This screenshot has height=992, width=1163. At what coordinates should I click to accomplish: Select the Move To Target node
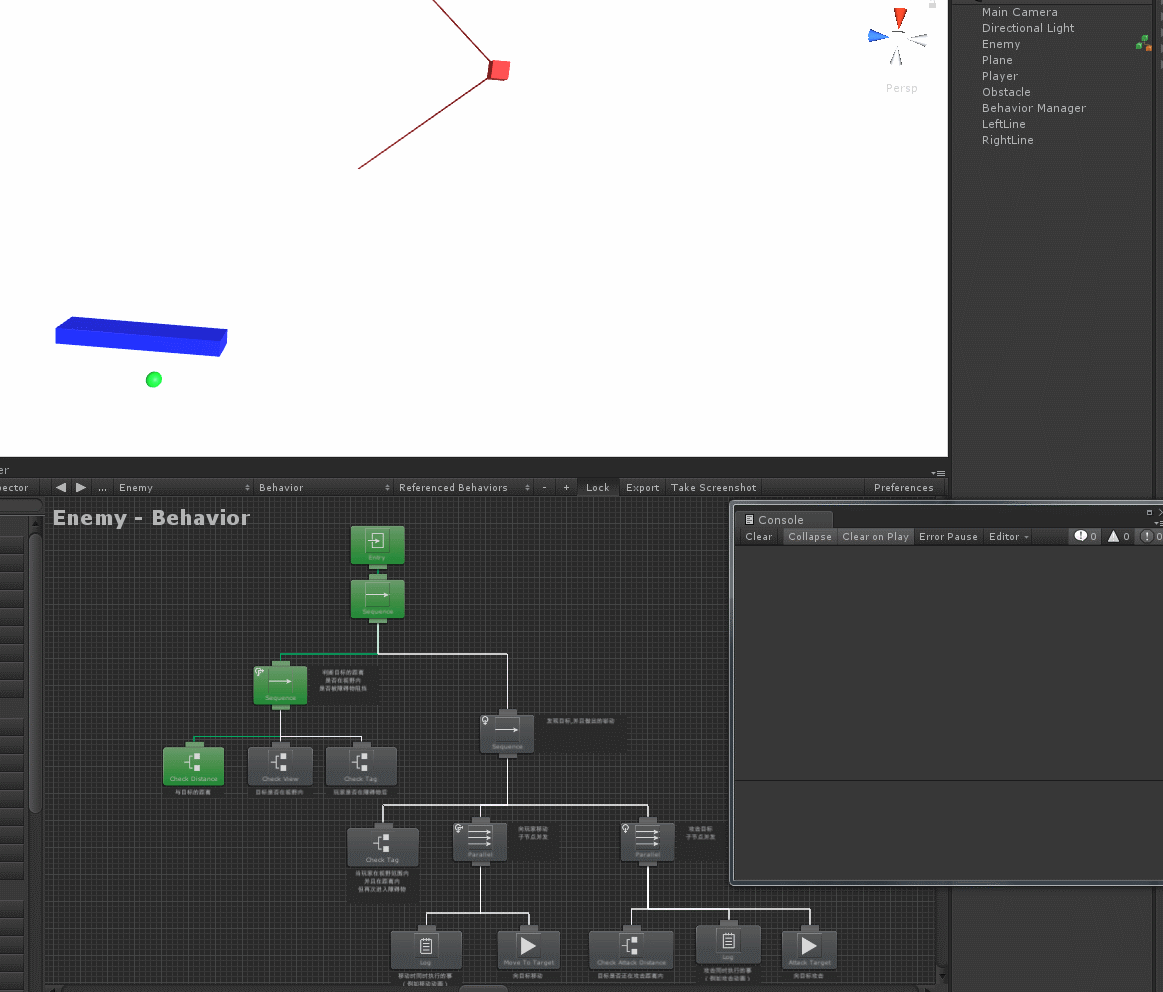(528, 950)
